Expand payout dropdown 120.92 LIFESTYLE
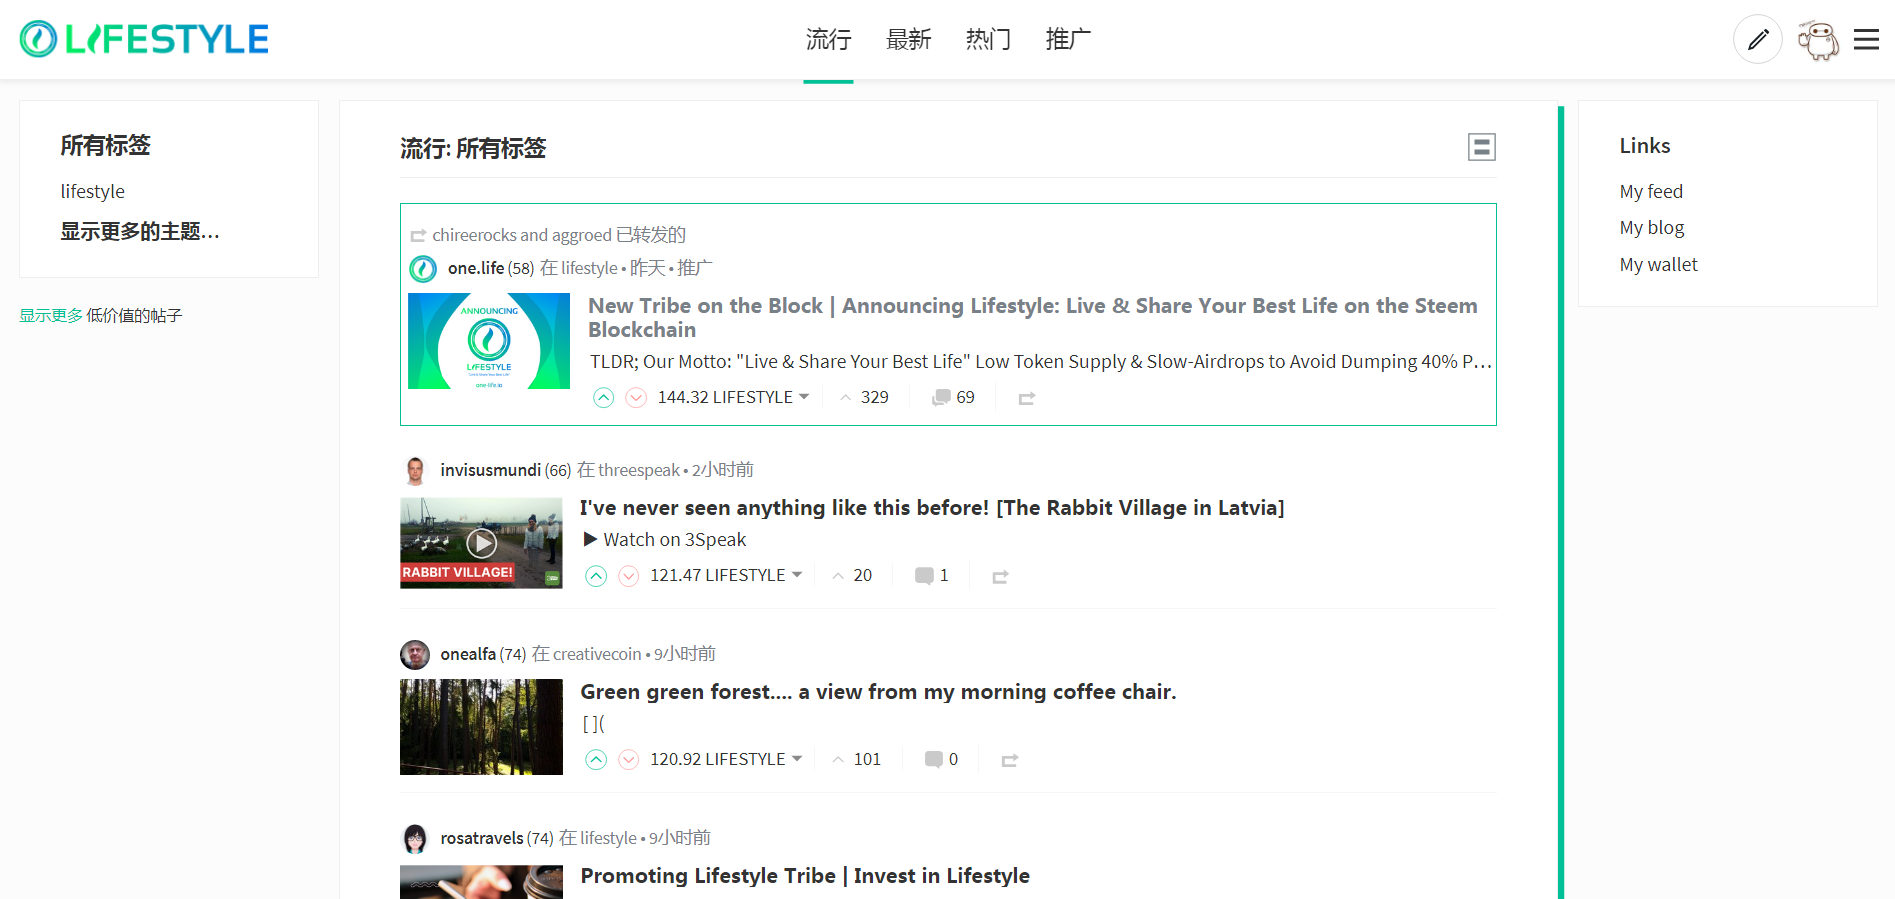The image size is (1895, 899). click(726, 759)
